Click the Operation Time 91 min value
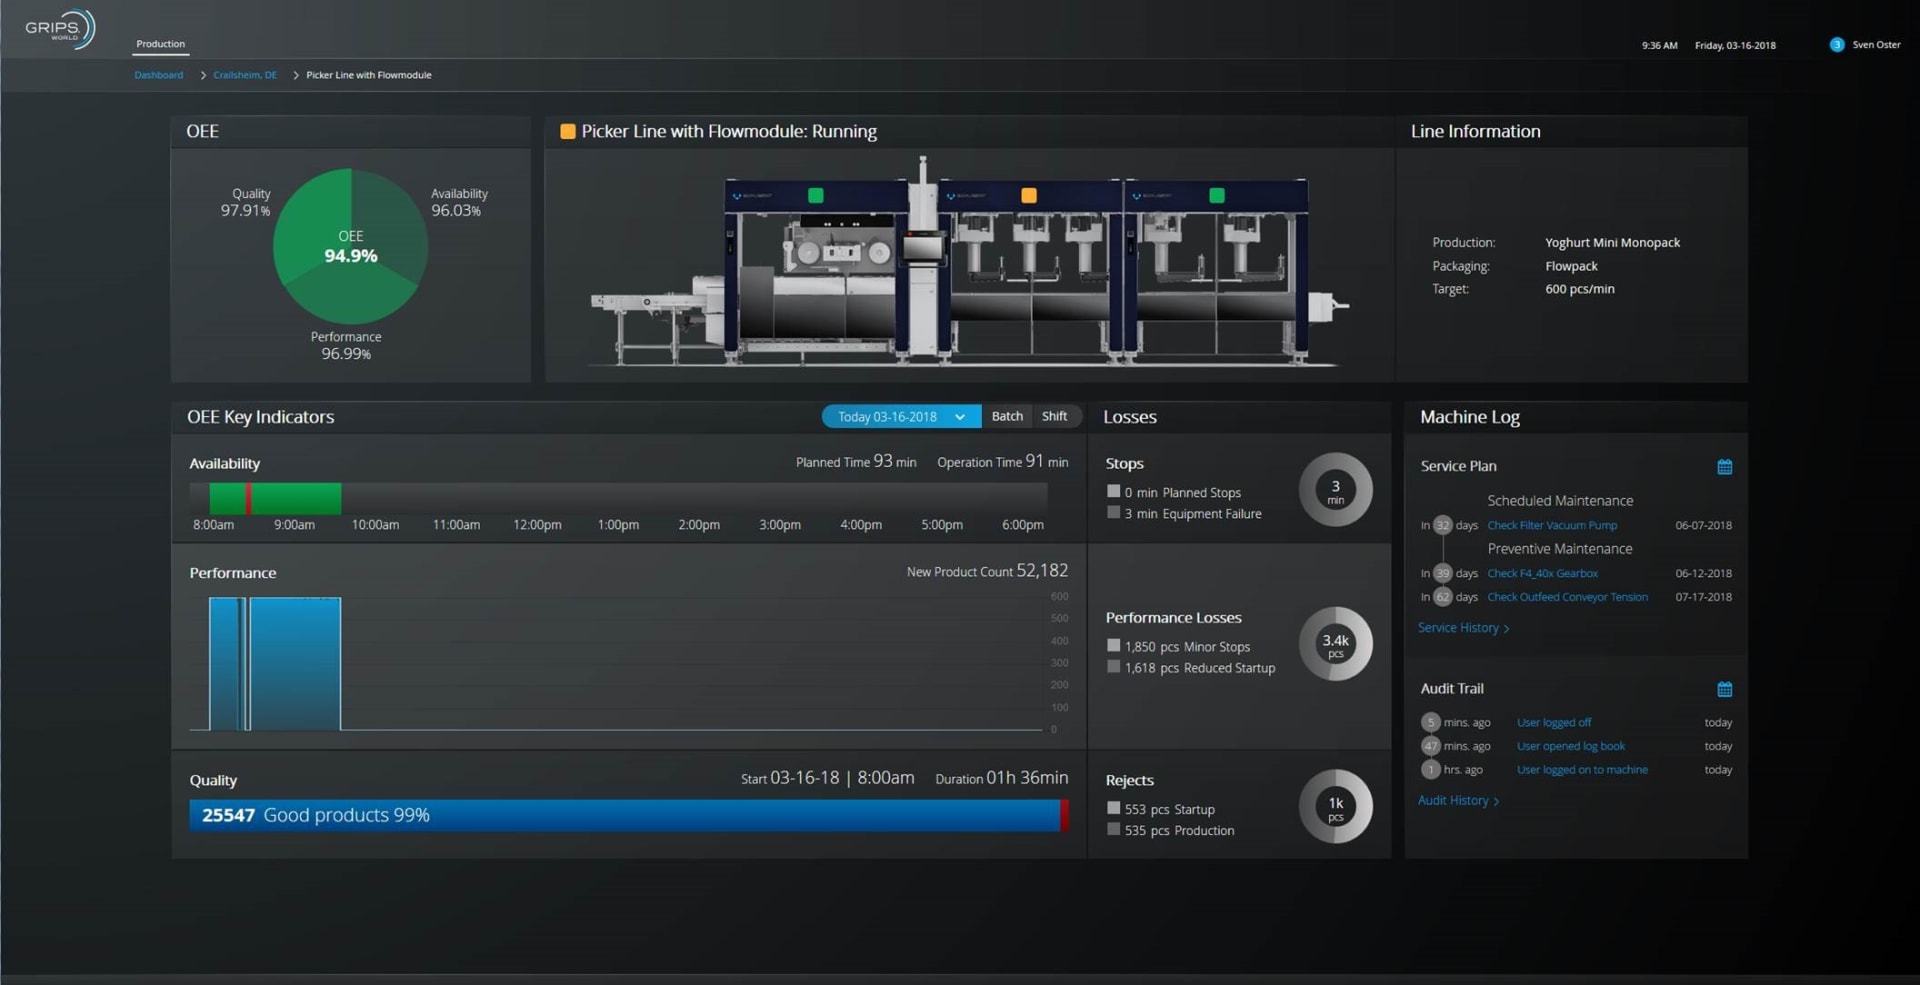The image size is (1920, 985). point(1002,462)
